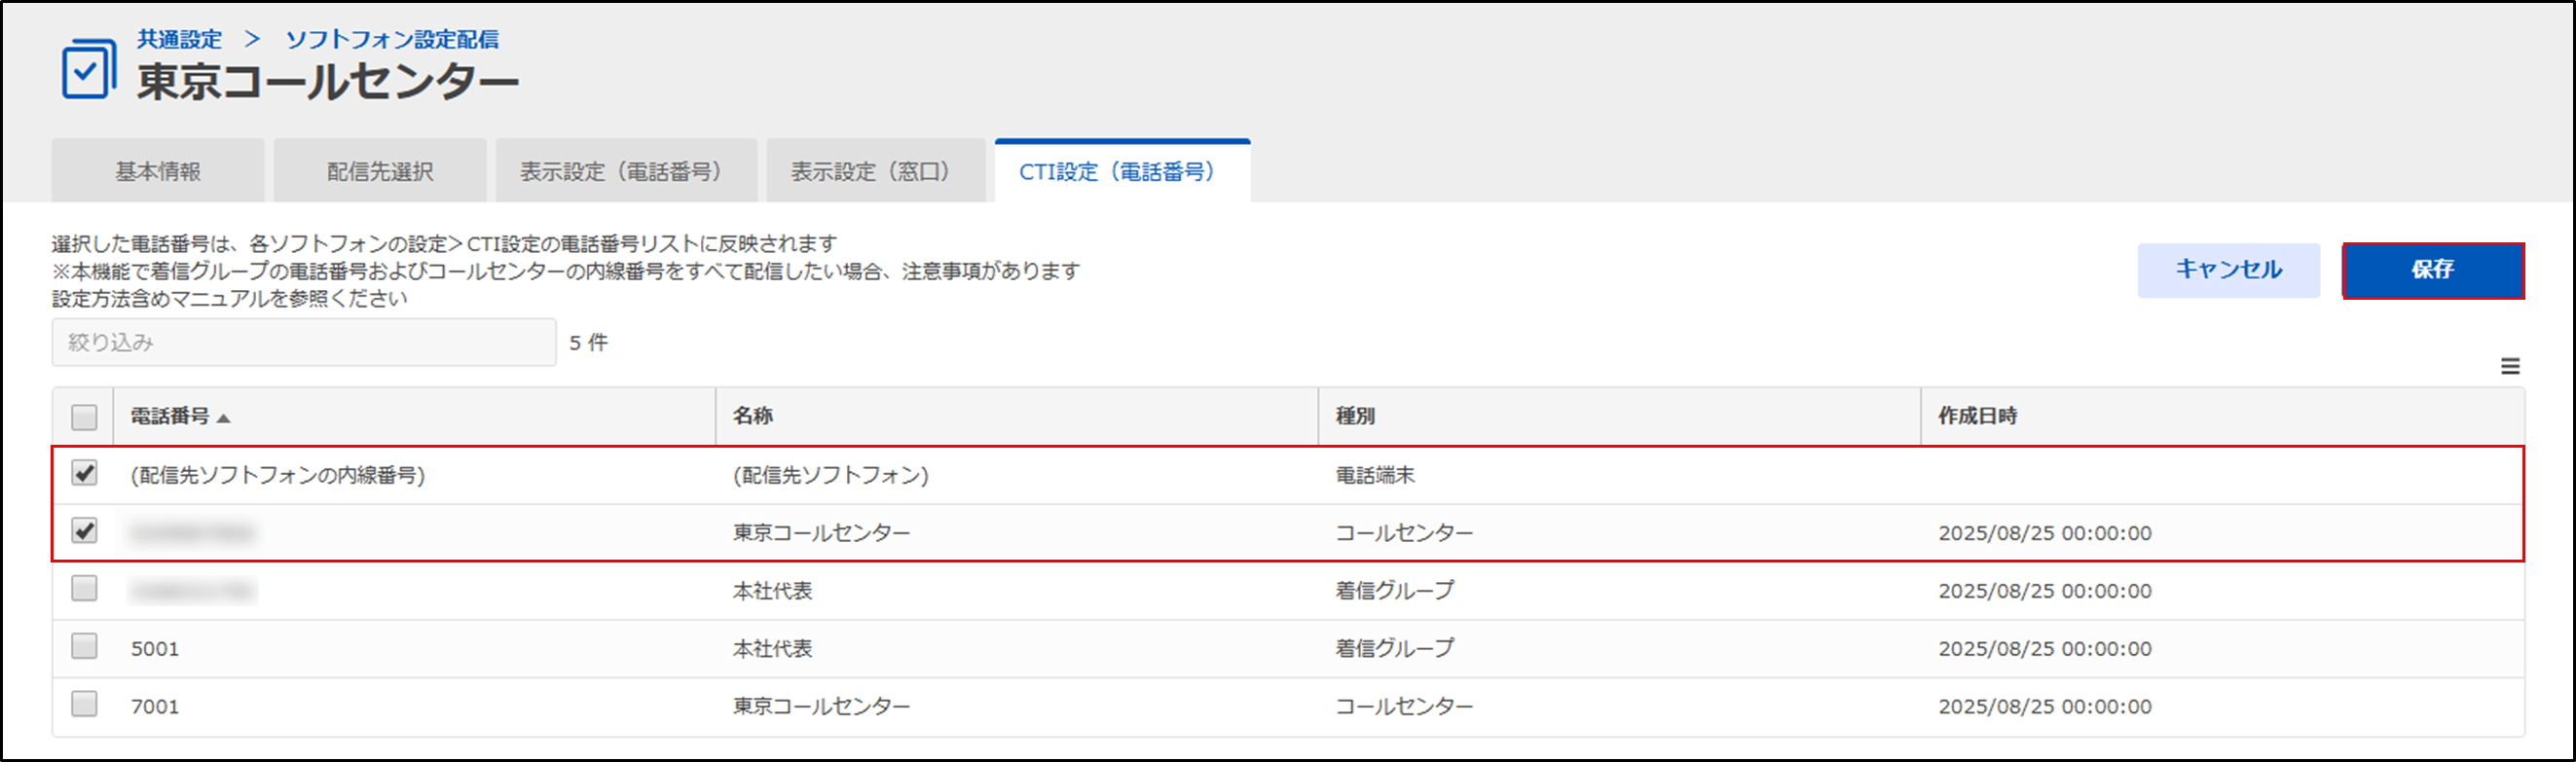
Task: Uncheck the 配信先ソフトフォンの内線番号 row checkbox
Action: click(x=85, y=474)
